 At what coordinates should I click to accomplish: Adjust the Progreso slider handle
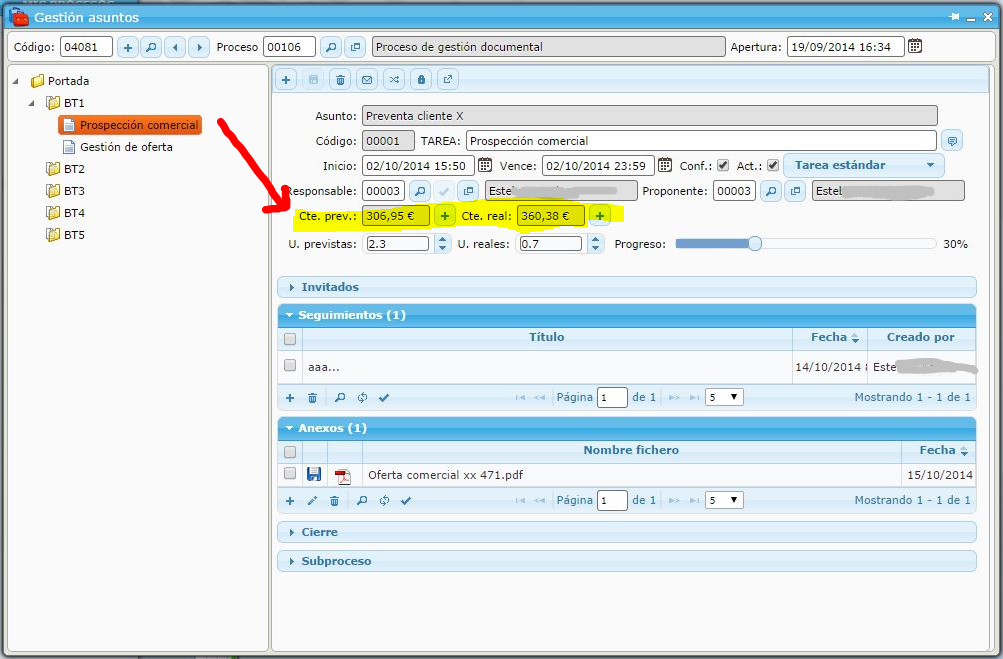tap(755, 244)
